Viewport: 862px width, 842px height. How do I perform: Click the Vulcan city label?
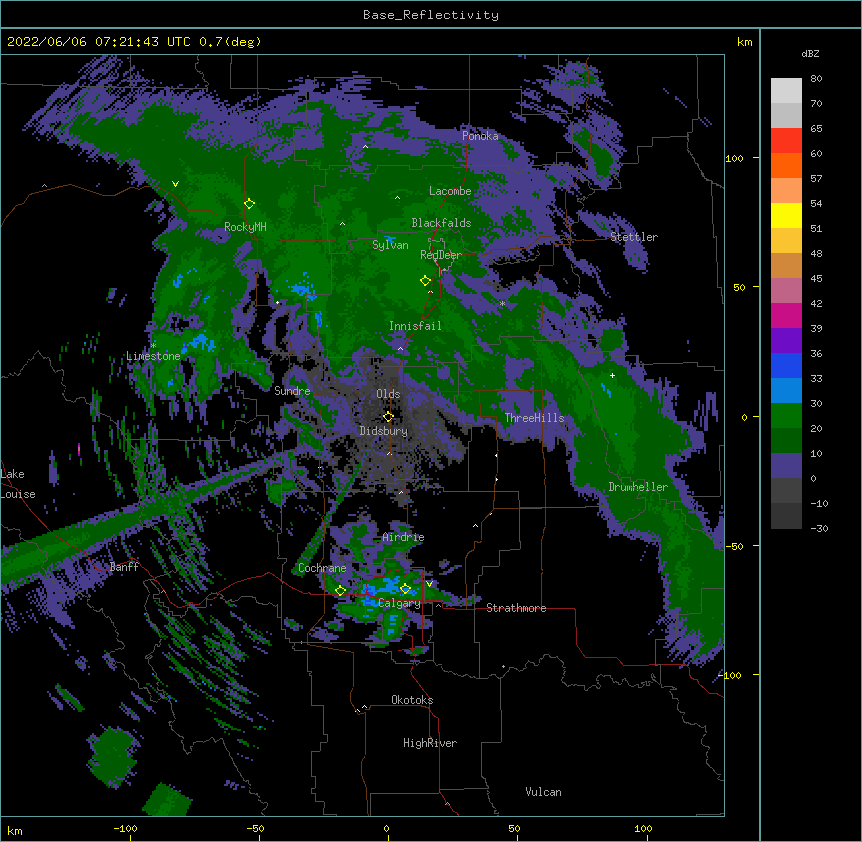(x=543, y=792)
